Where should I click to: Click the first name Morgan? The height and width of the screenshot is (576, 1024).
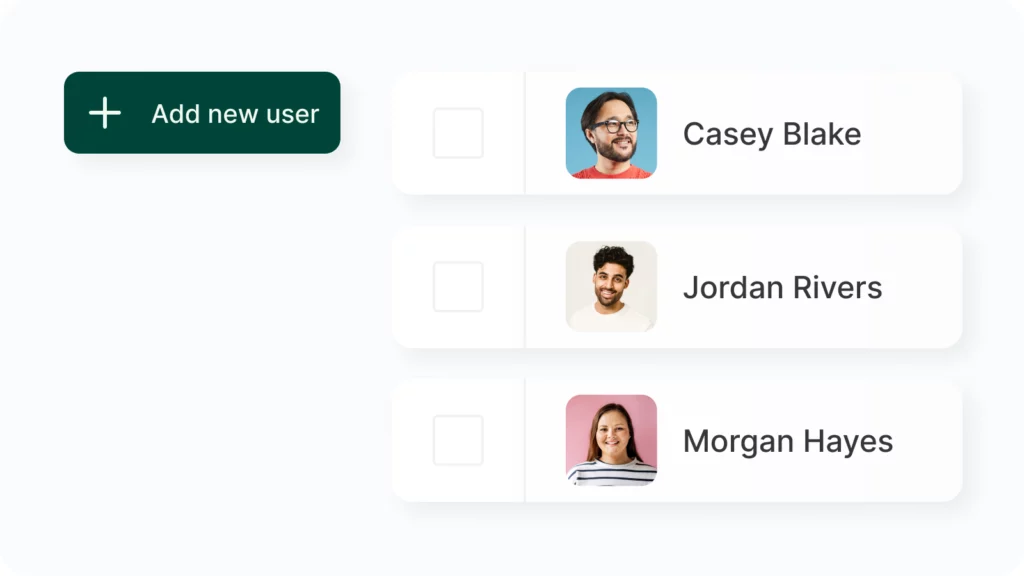[731, 442]
